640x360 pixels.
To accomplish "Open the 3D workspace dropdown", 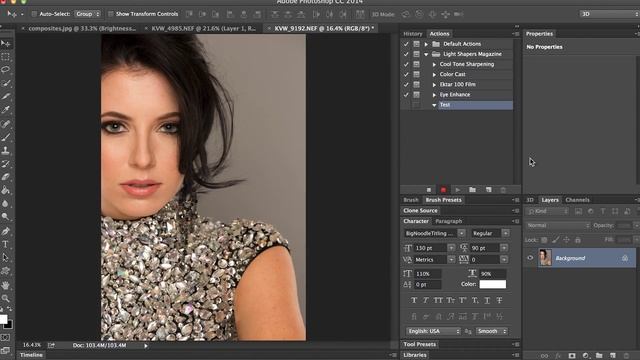I will pyautogui.click(x=609, y=14).
